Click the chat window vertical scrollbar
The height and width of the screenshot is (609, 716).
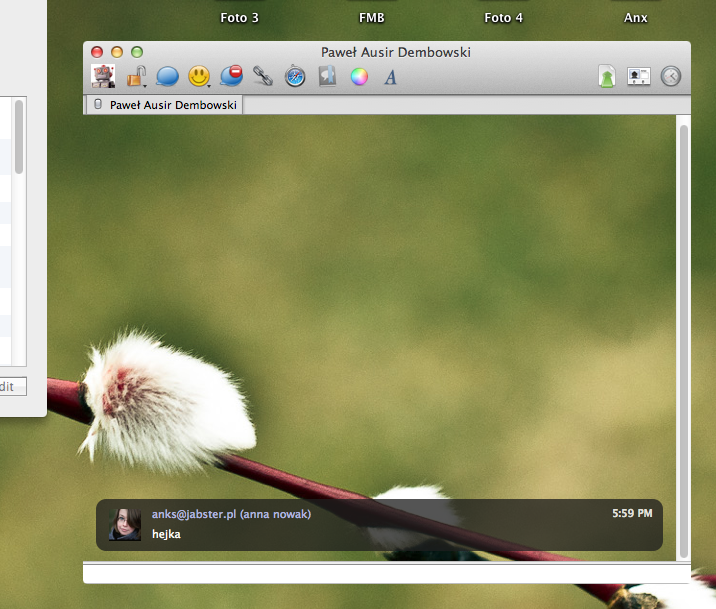pos(684,340)
